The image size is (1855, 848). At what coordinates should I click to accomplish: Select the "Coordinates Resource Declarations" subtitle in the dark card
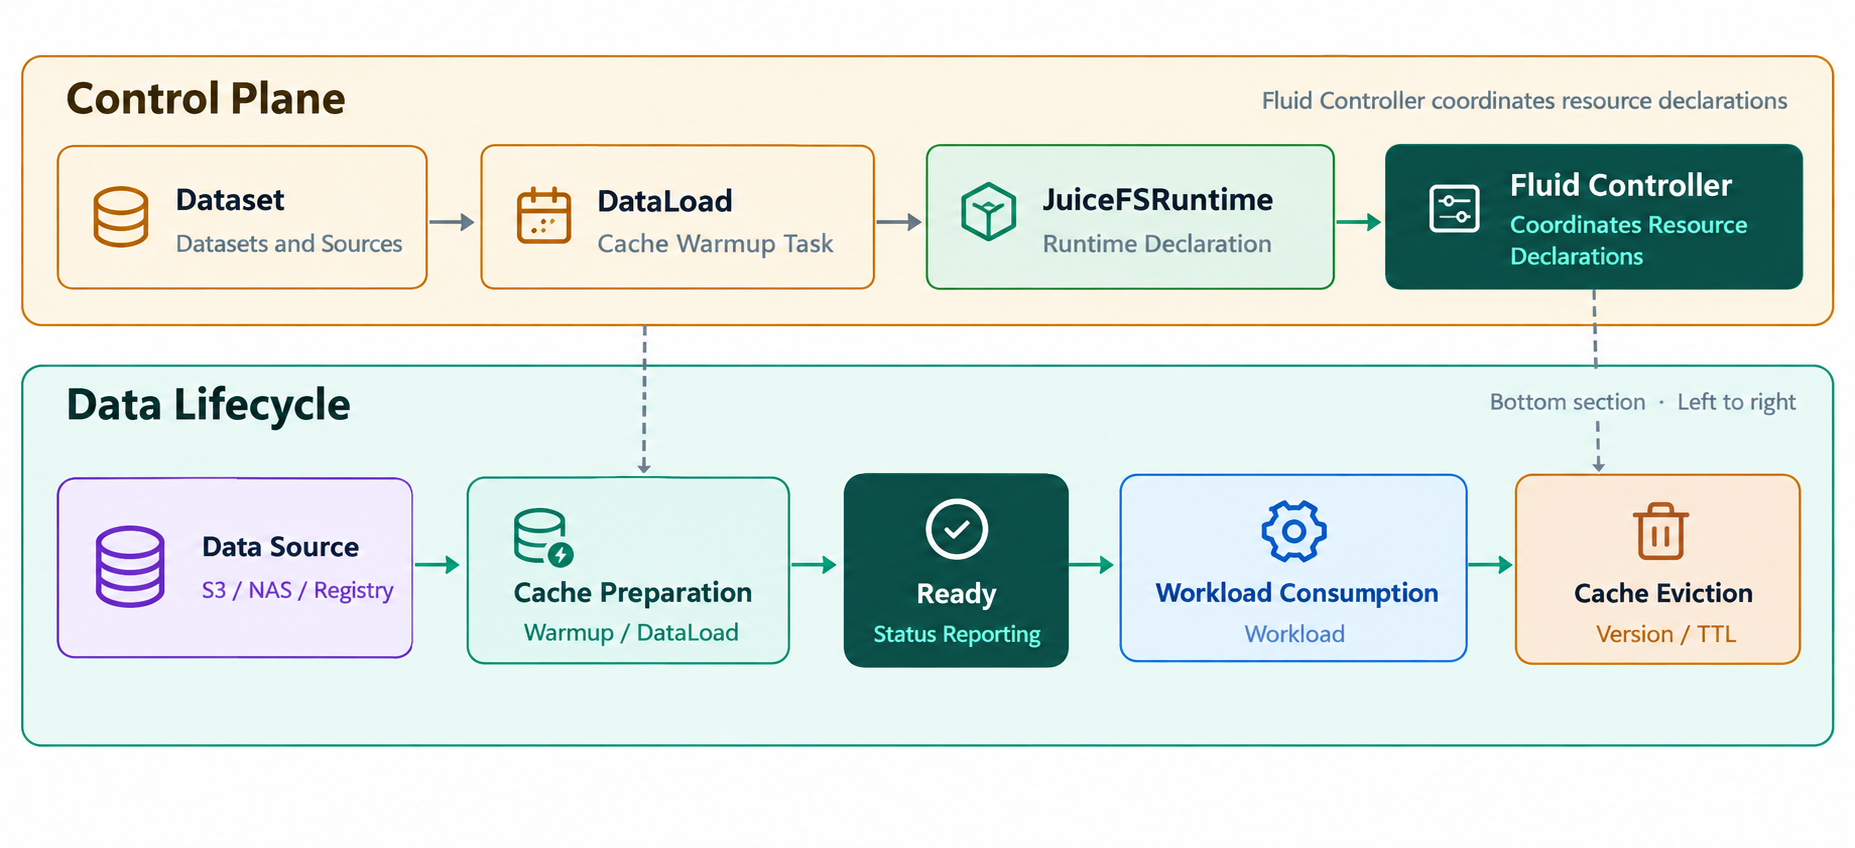(1629, 240)
